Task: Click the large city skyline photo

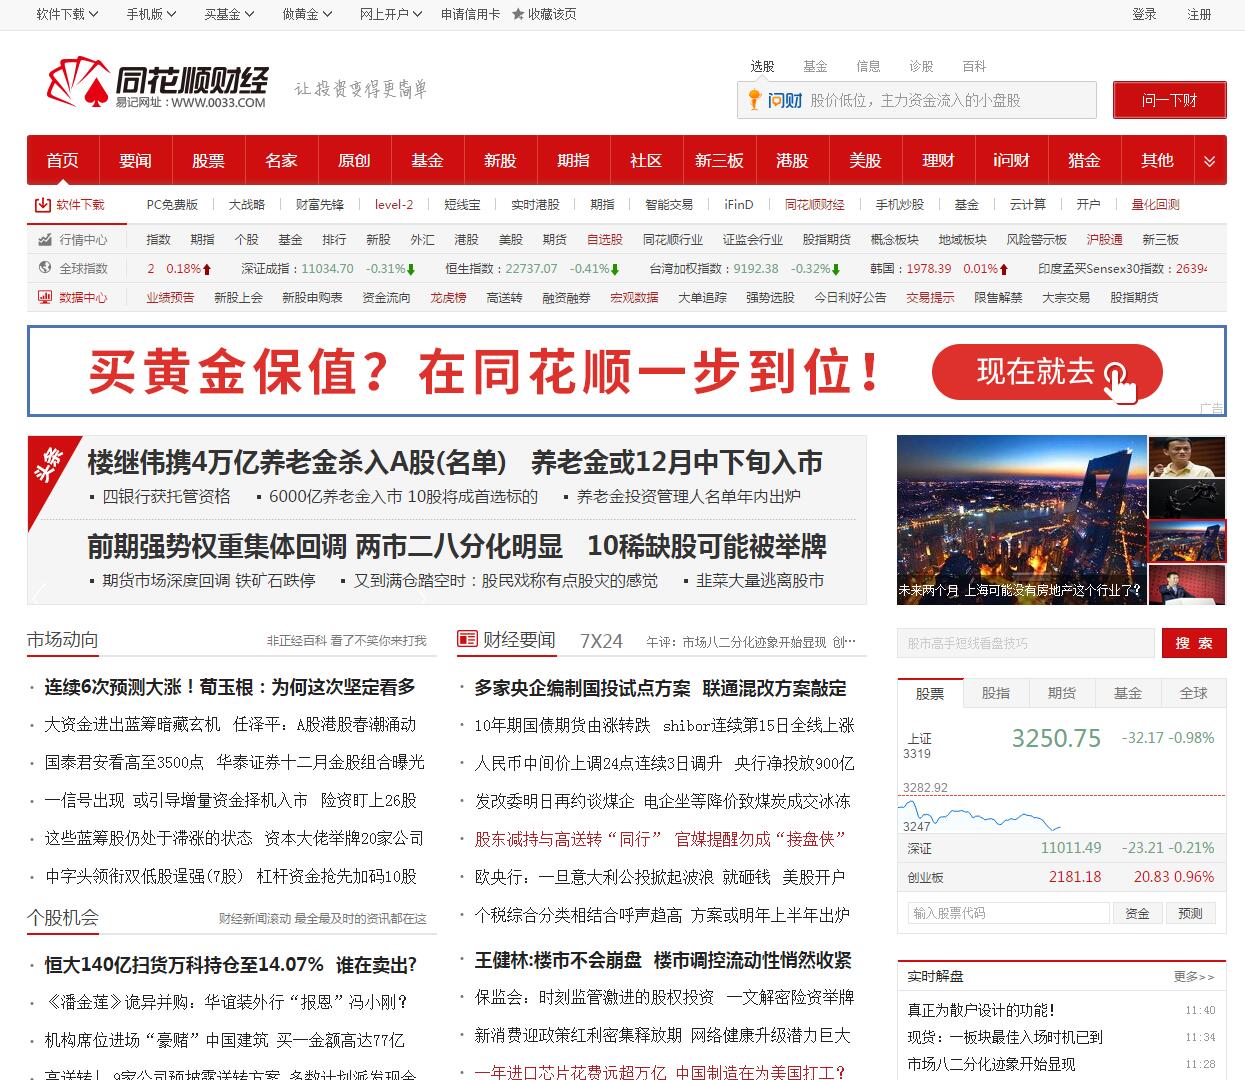Action: [x=1022, y=520]
